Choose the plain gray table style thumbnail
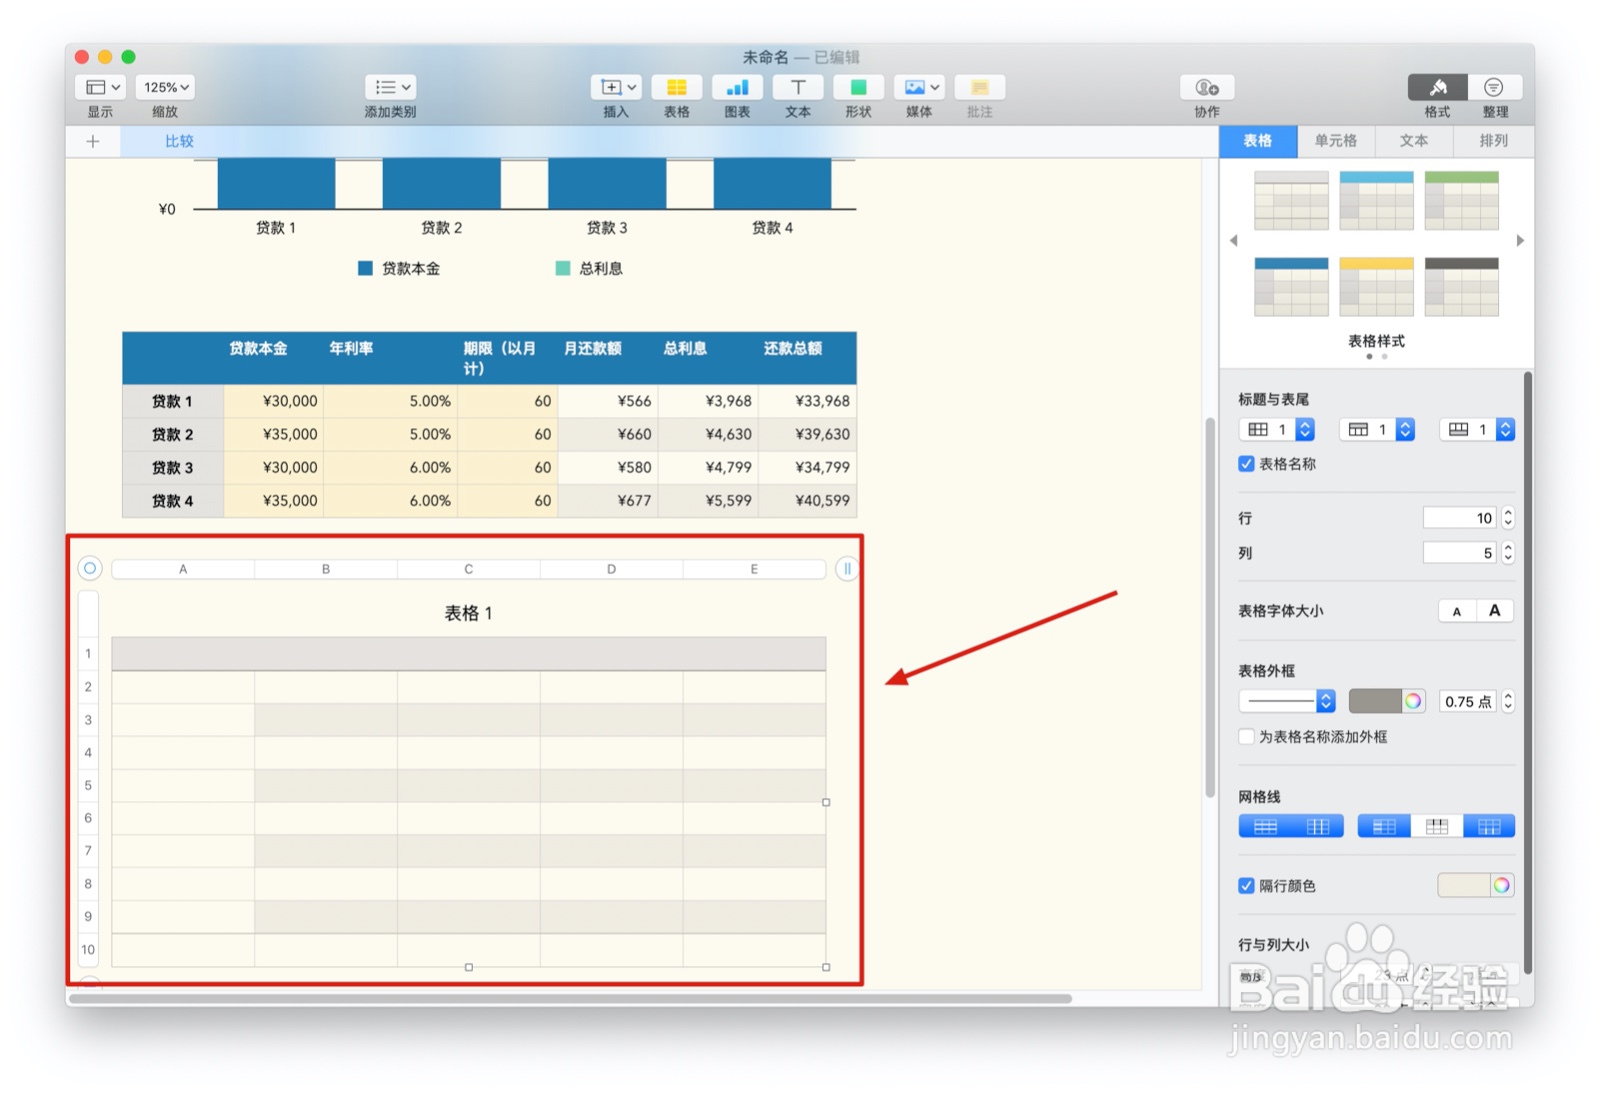The image size is (1600, 1093). click(x=1291, y=200)
